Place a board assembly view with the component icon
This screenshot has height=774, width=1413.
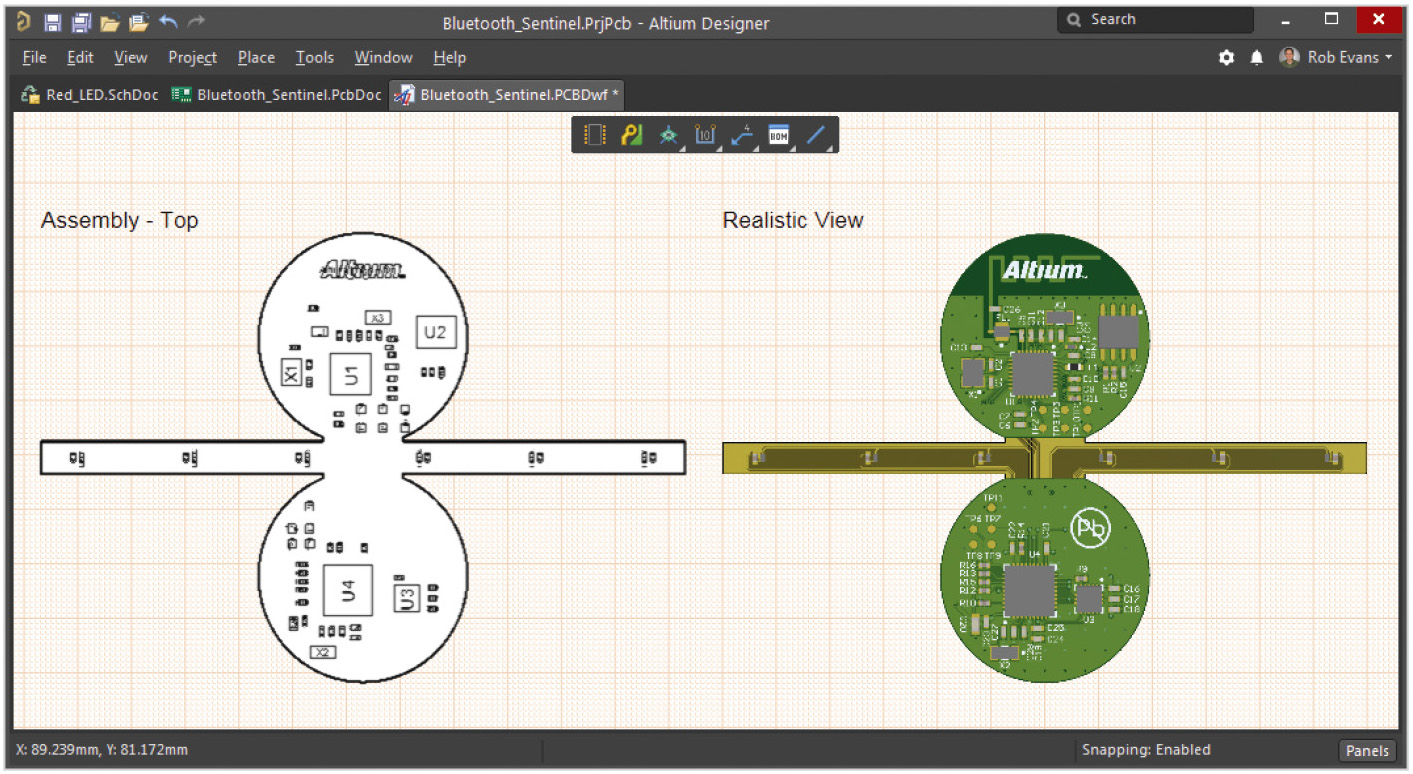tap(595, 135)
